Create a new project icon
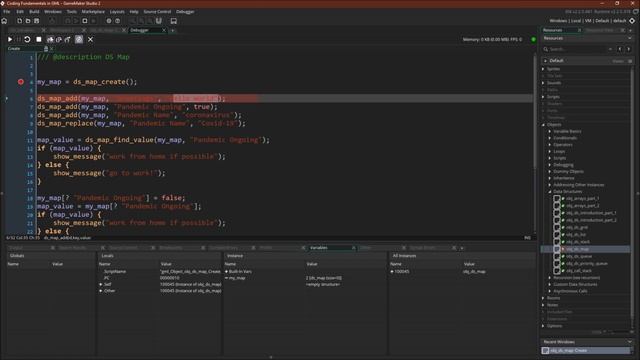The image size is (640, 360). (x=19, y=21)
